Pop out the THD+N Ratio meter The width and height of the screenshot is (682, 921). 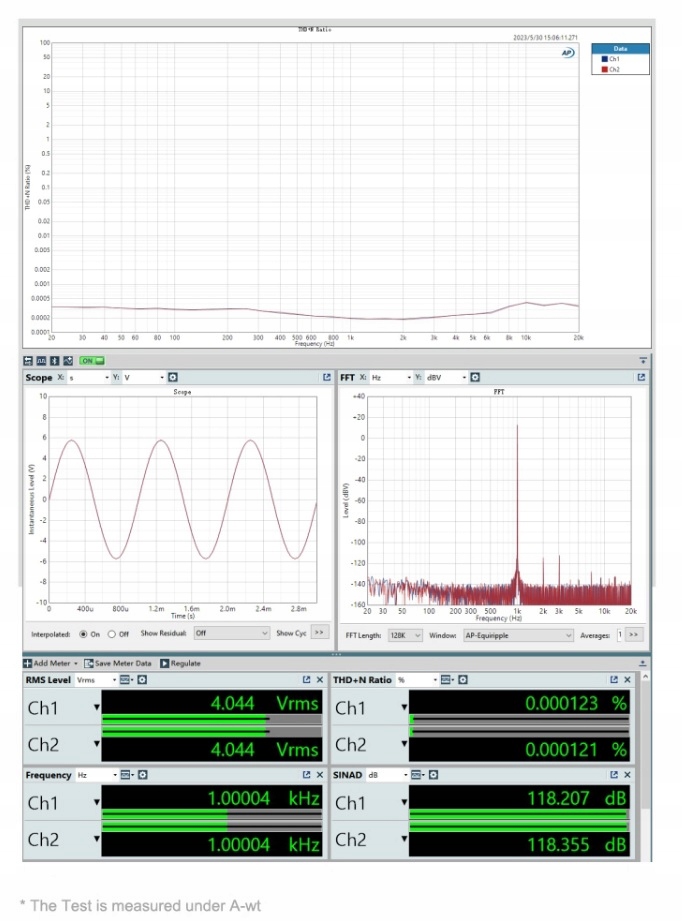click(x=614, y=680)
